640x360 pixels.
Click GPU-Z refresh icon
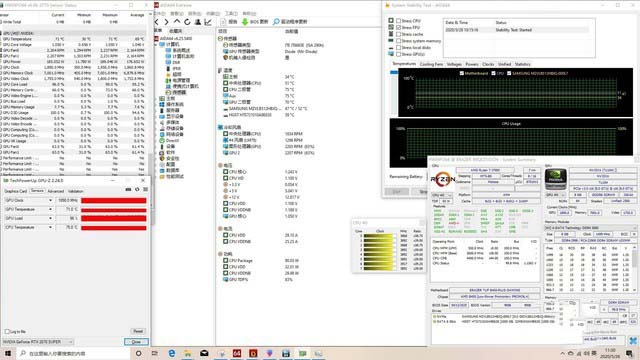(x=137, y=189)
